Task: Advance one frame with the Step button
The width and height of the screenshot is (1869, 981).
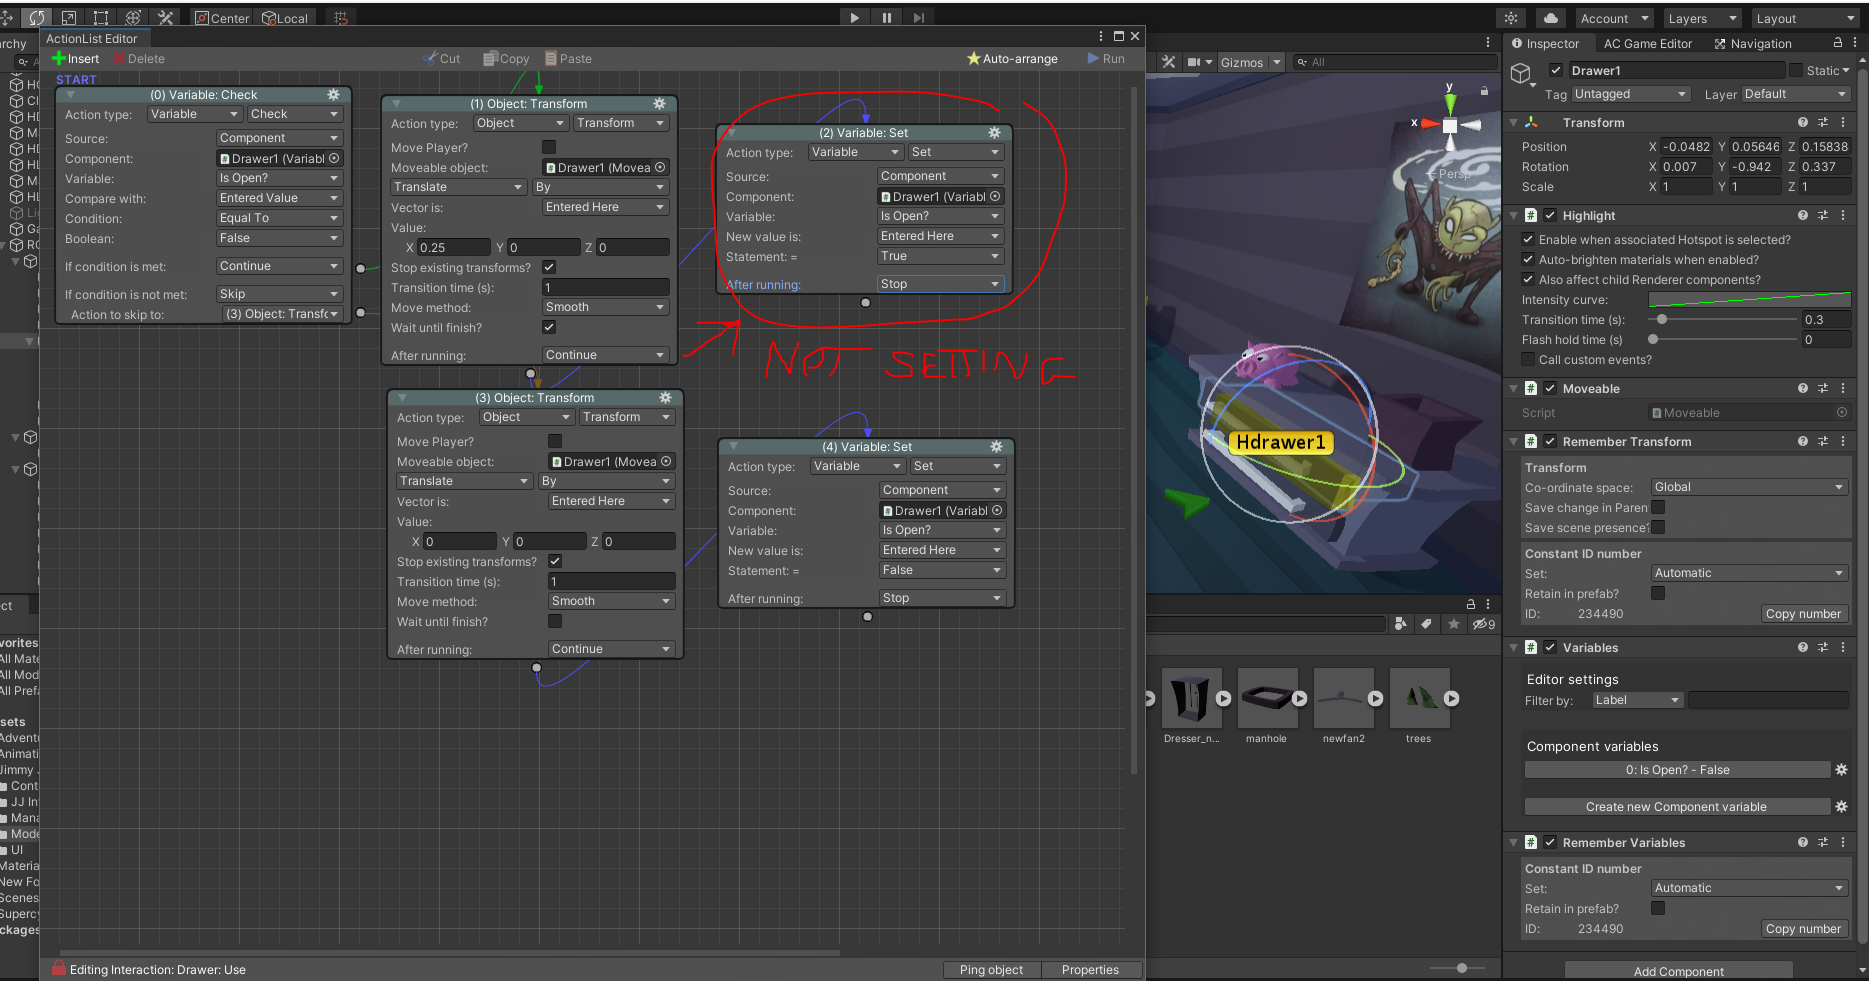Action: tap(918, 18)
